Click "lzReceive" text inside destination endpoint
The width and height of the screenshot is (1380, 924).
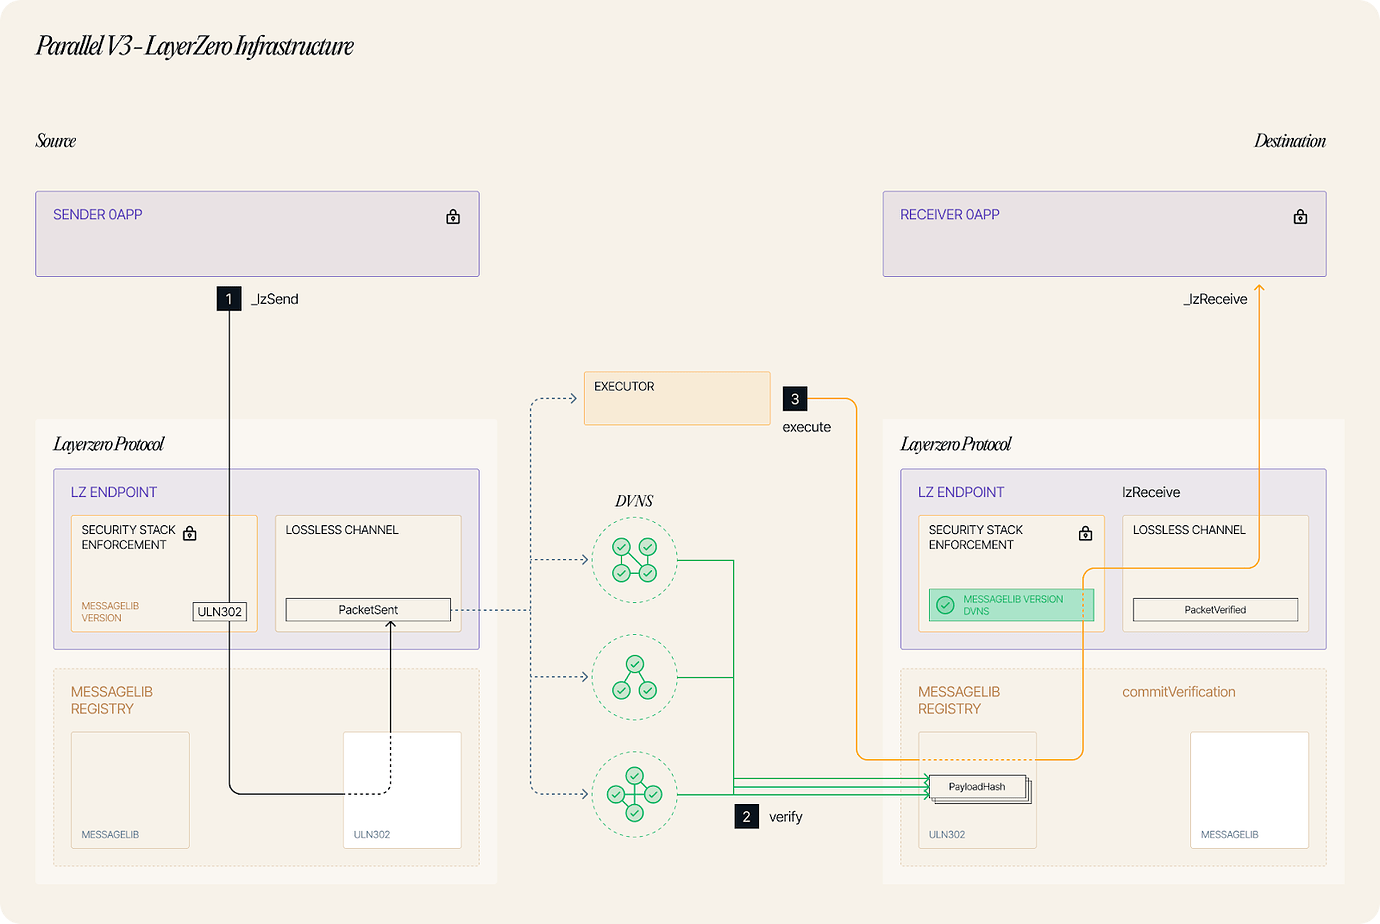tap(1151, 492)
